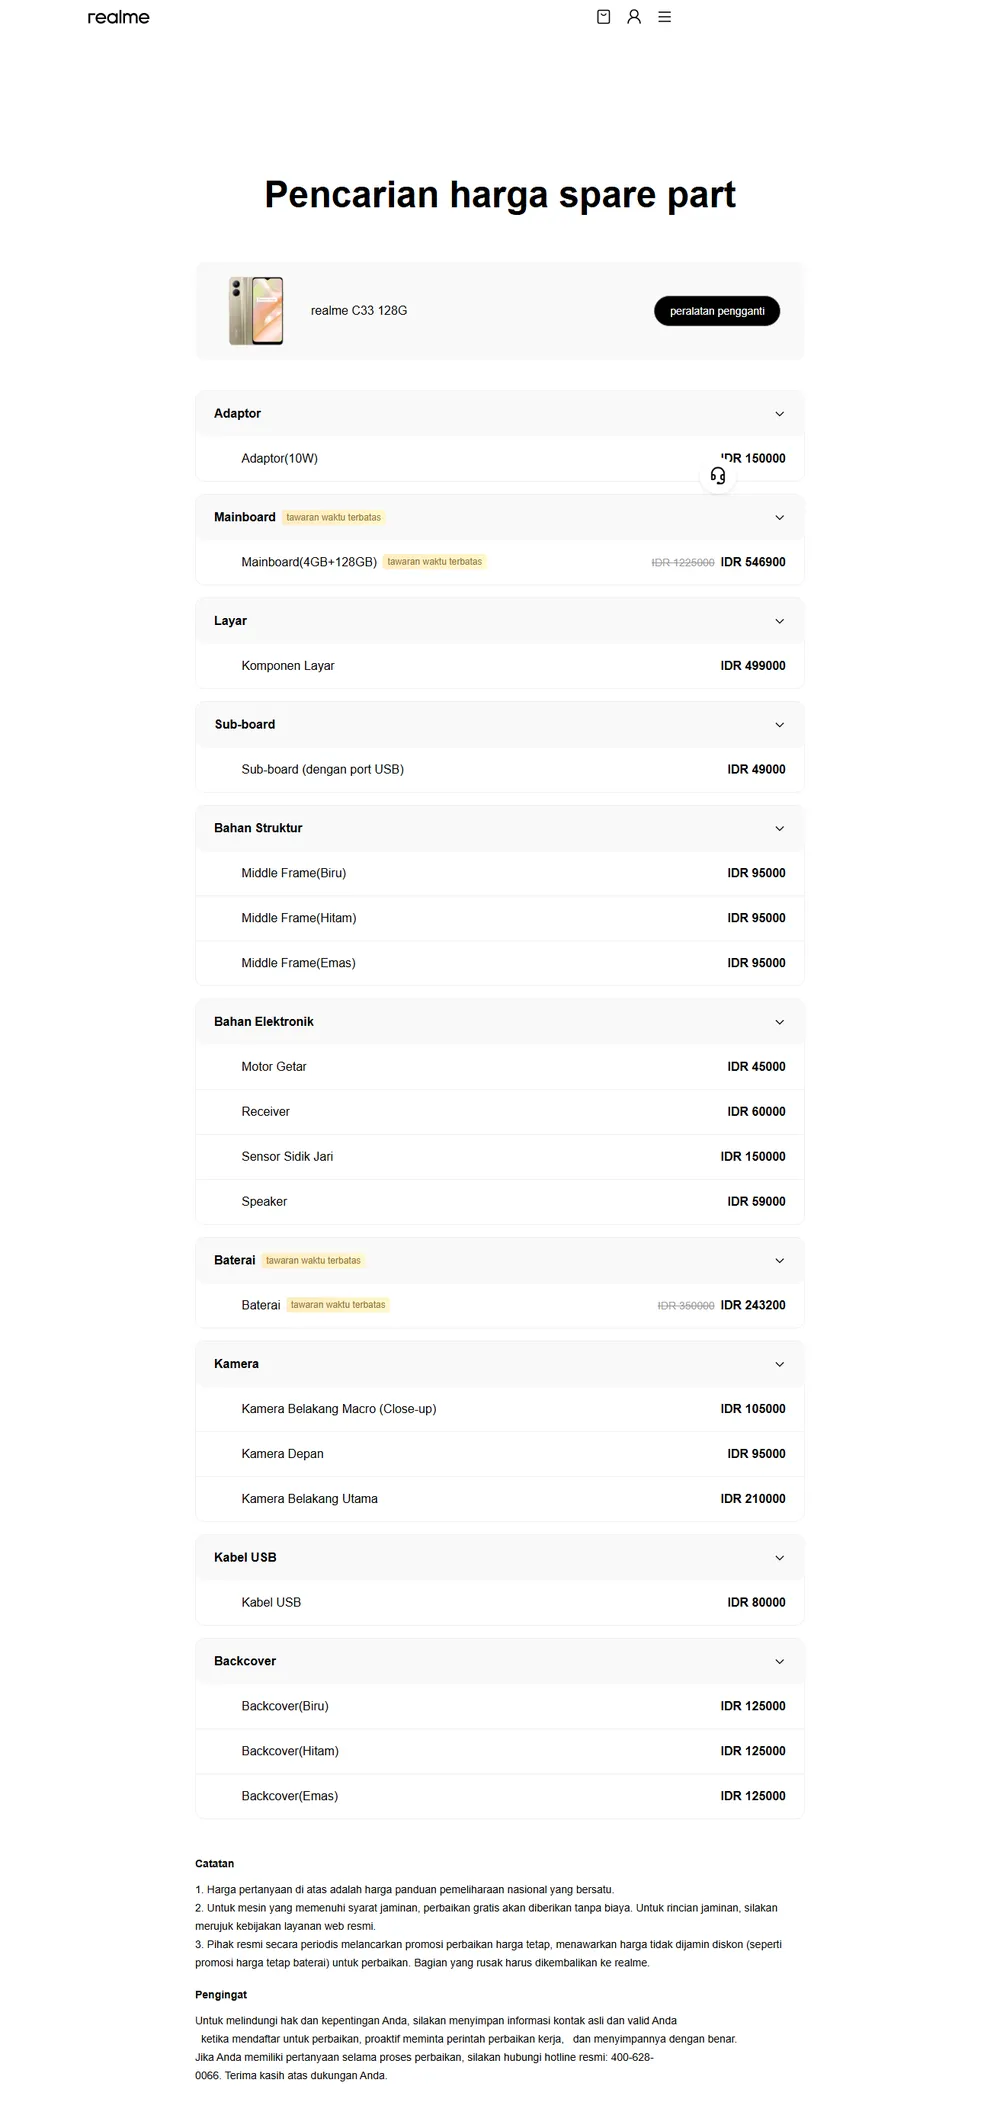Collapse the Kabel USB section chevron
The width and height of the screenshot is (1000, 2115).
coord(780,1558)
